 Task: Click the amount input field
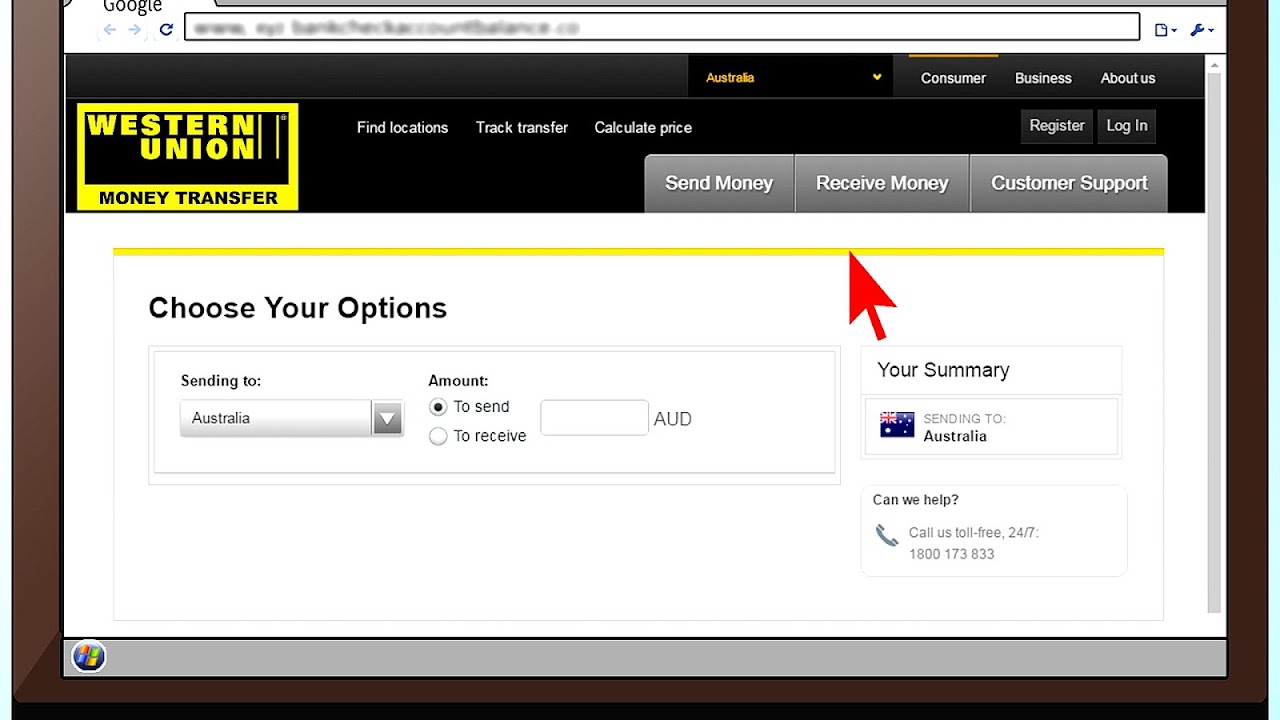click(x=594, y=418)
